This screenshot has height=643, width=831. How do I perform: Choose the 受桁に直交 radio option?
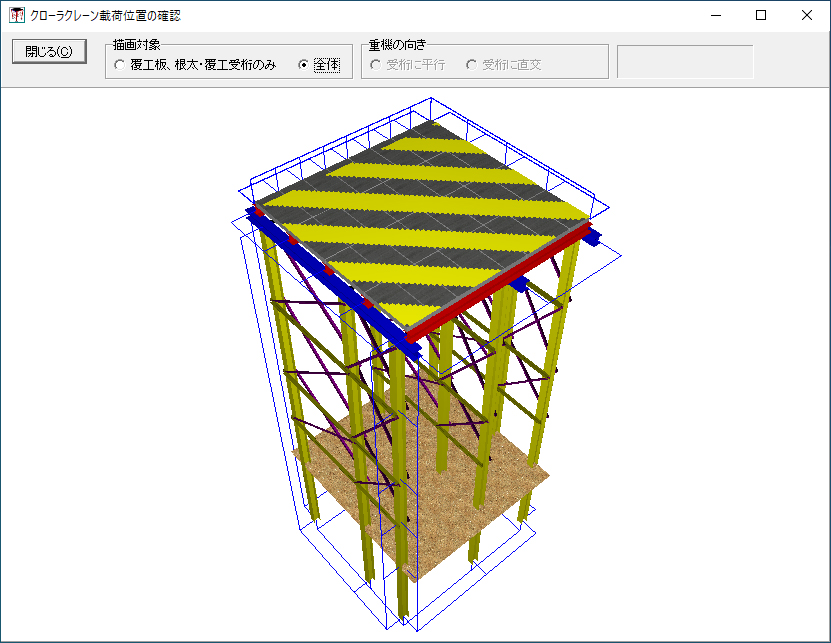[503, 65]
